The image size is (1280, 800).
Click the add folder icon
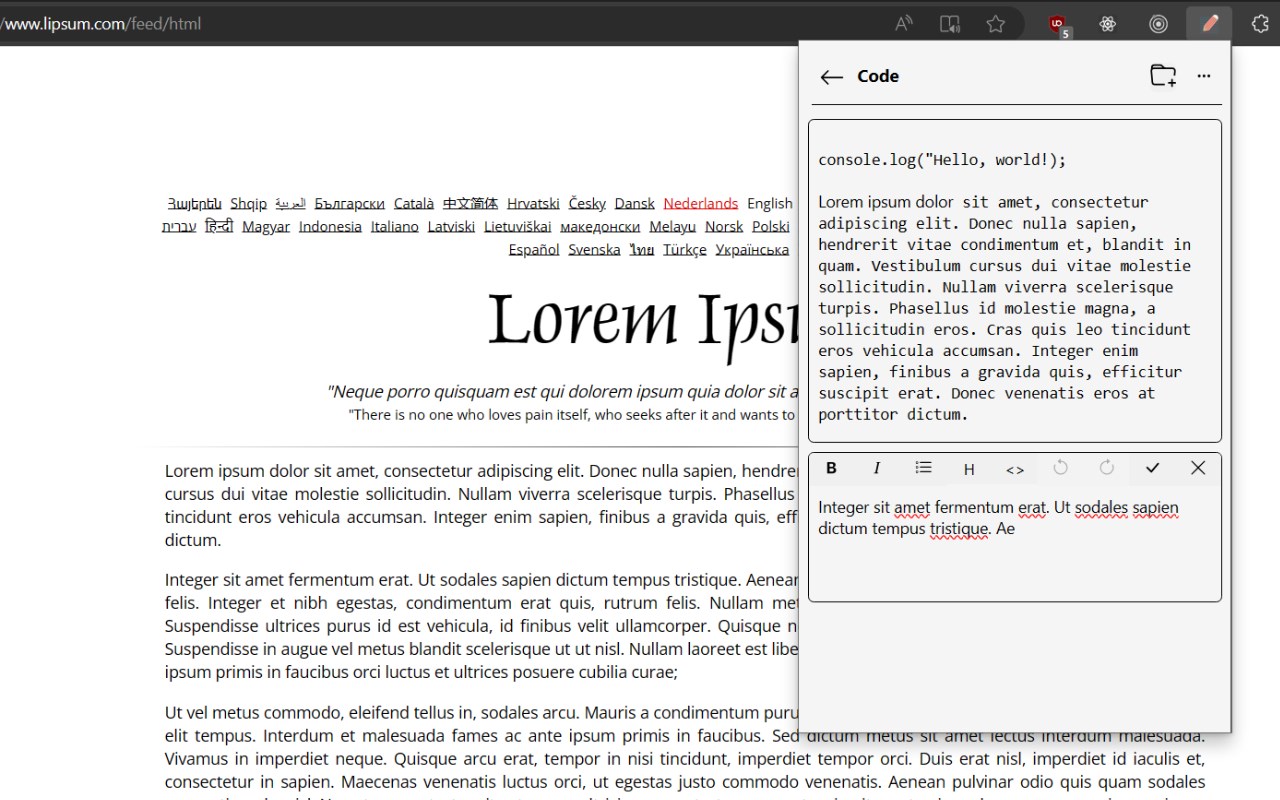click(1162, 76)
